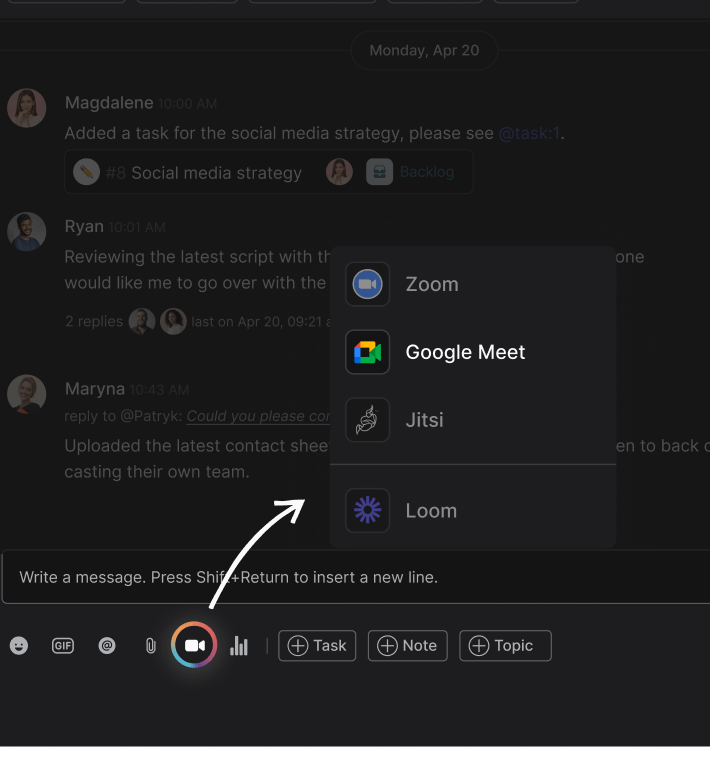Click the pencil icon on the task card
Viewport: 710px width, 763px height.
[x=87, y=172]
